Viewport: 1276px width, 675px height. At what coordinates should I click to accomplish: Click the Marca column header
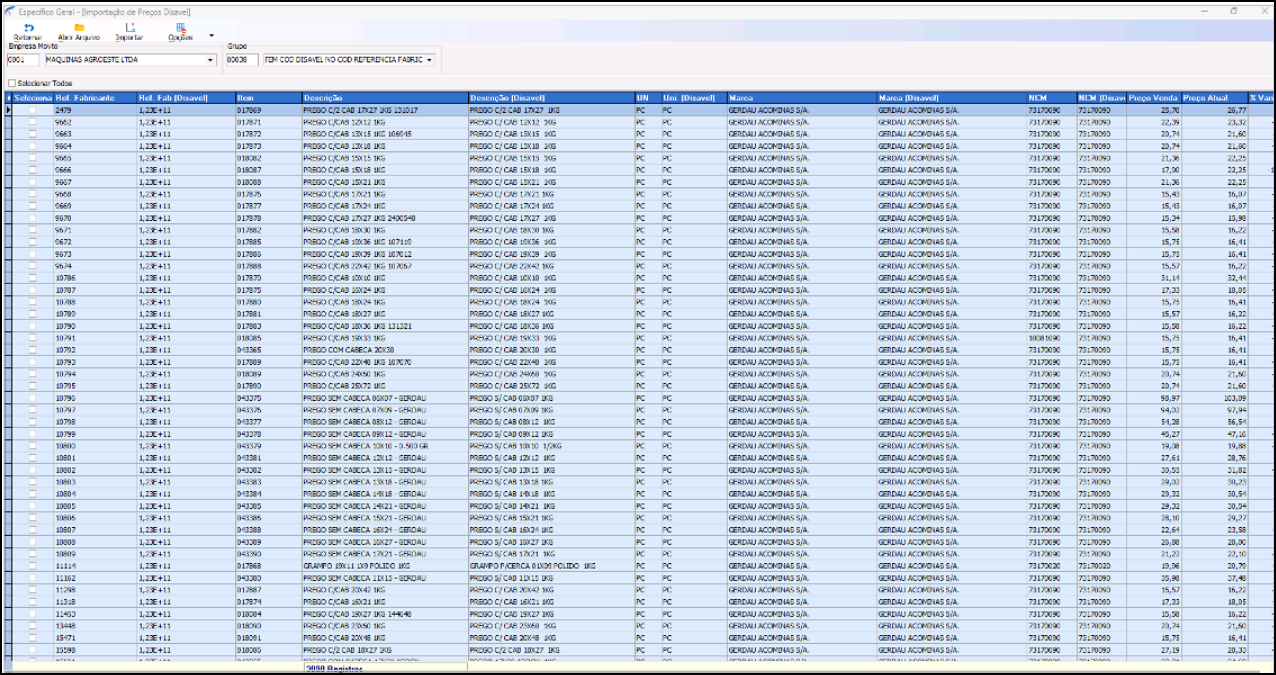(802, 98)
